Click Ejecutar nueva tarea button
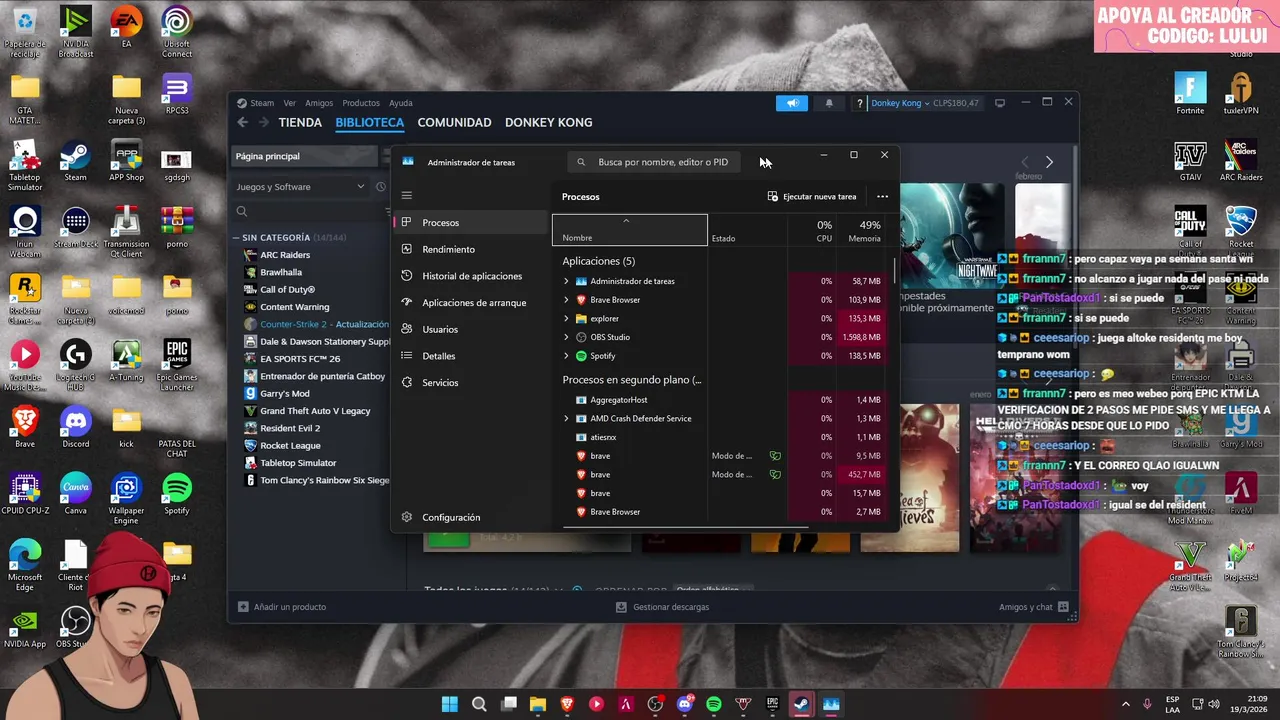This screenshot has width=1280, height=720. [812, 196]
